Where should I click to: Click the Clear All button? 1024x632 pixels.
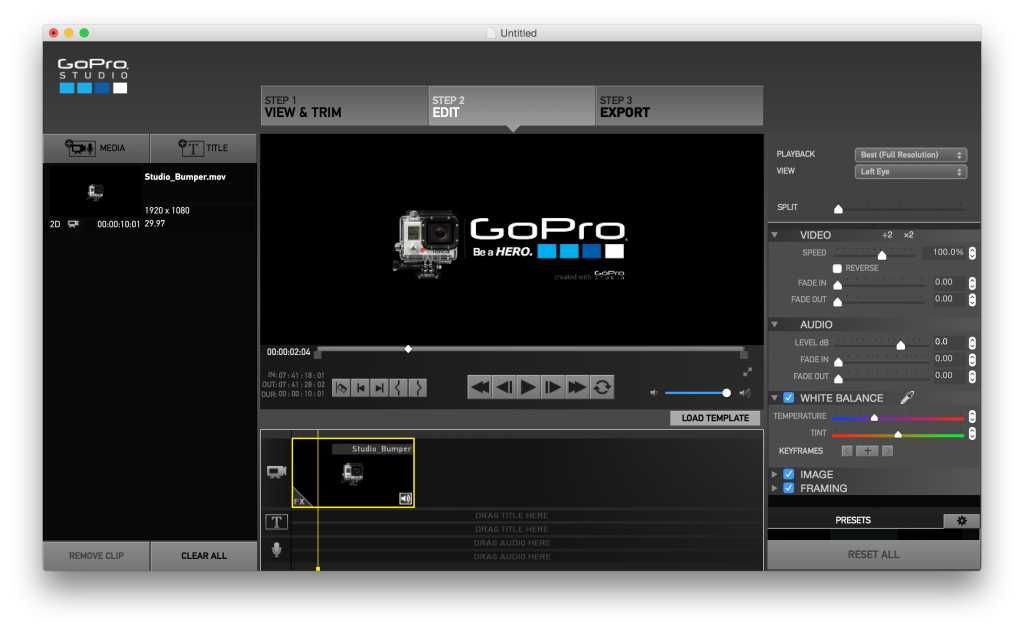coord(204,555)
